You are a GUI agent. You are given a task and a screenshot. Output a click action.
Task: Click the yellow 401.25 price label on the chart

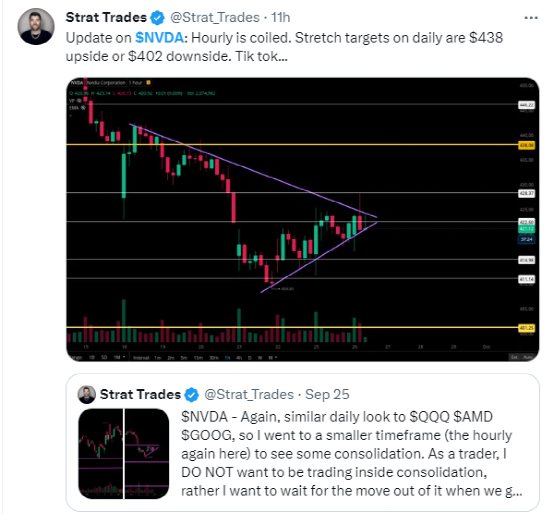526,328
